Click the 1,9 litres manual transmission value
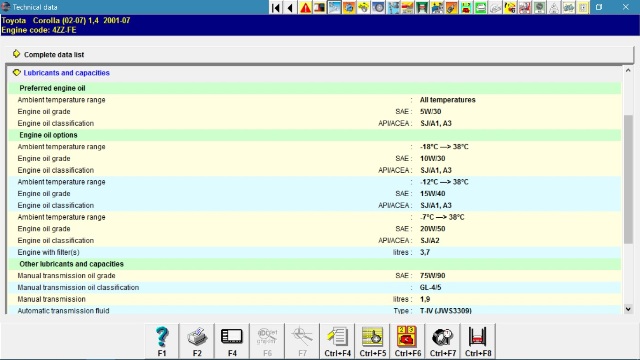 pos(425,299)
